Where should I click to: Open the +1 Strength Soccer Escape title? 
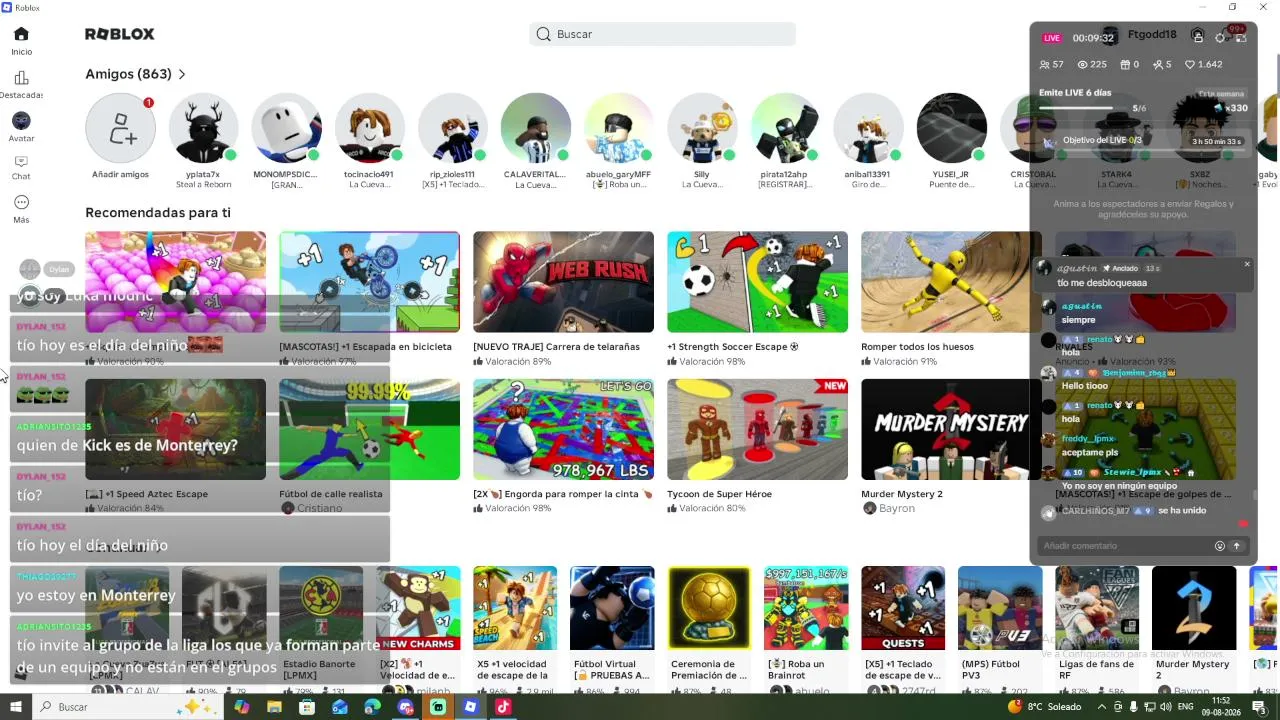pos(733,347)
